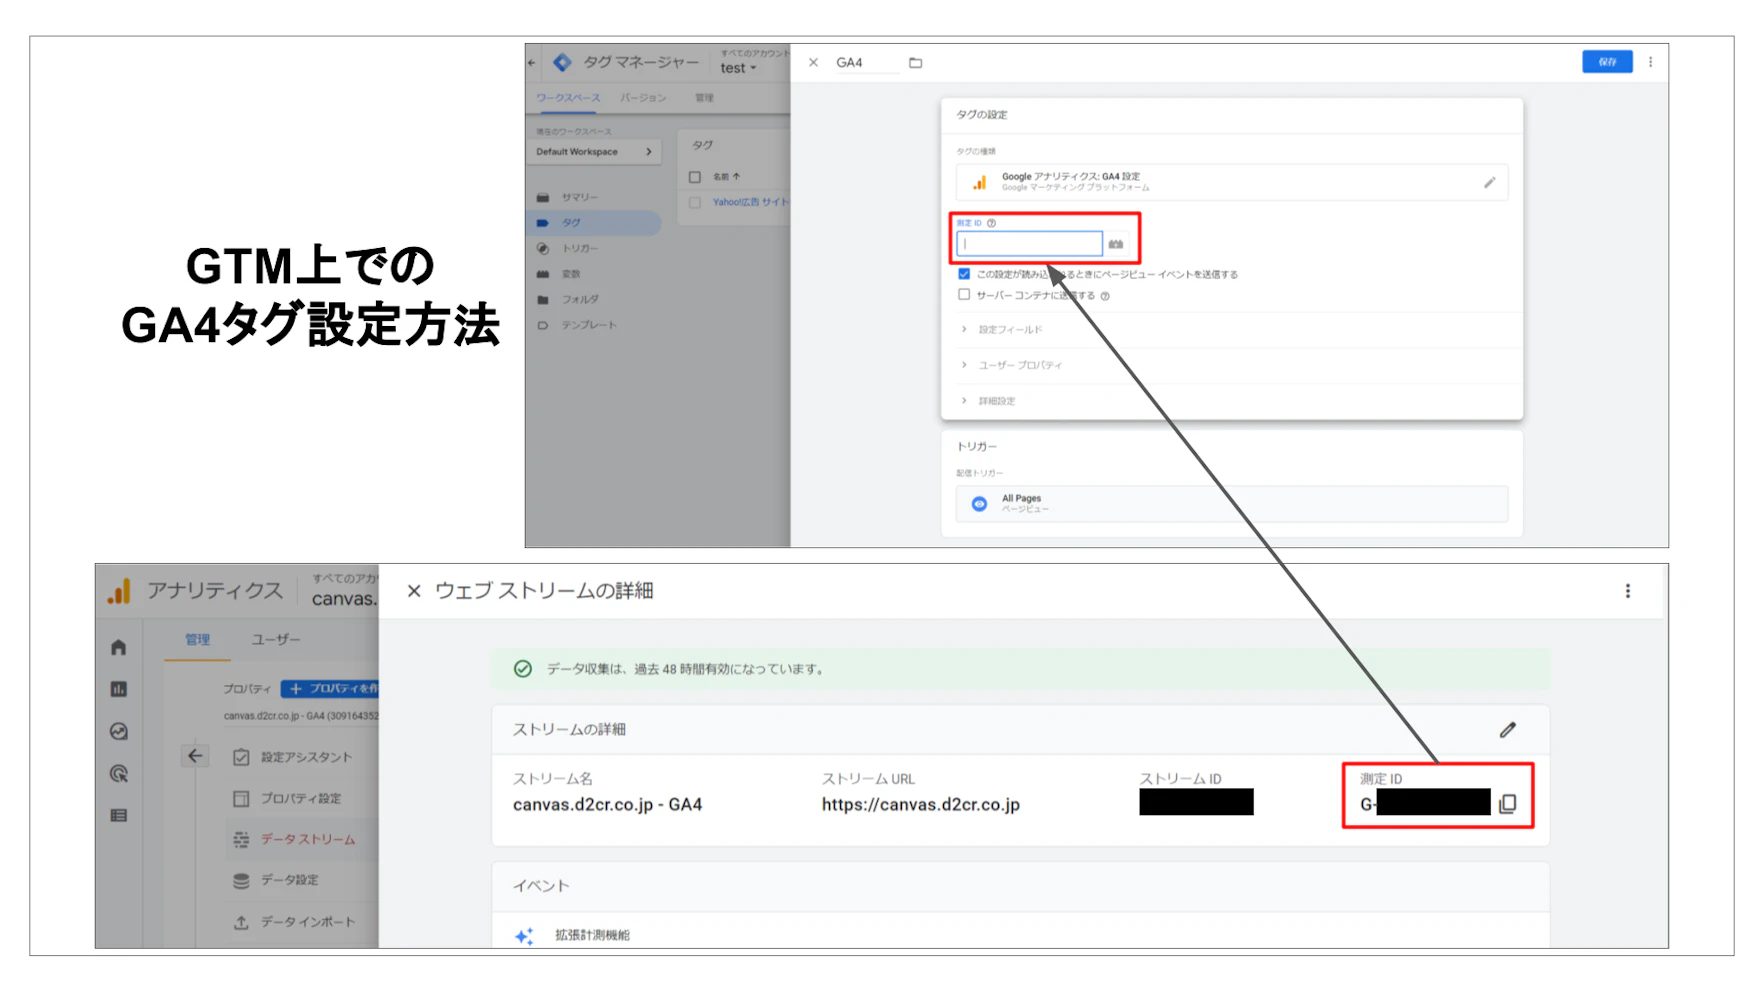The width and height of the screenshot is (1764, 992).
Task: Check サーバー コンテナに送信する checkbox
Action: 964,295
